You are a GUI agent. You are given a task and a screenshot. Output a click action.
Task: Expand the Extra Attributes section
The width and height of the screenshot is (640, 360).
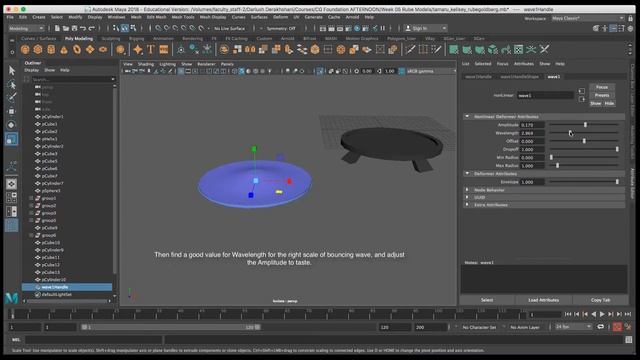pyautogui.click(x=467, y=204)
